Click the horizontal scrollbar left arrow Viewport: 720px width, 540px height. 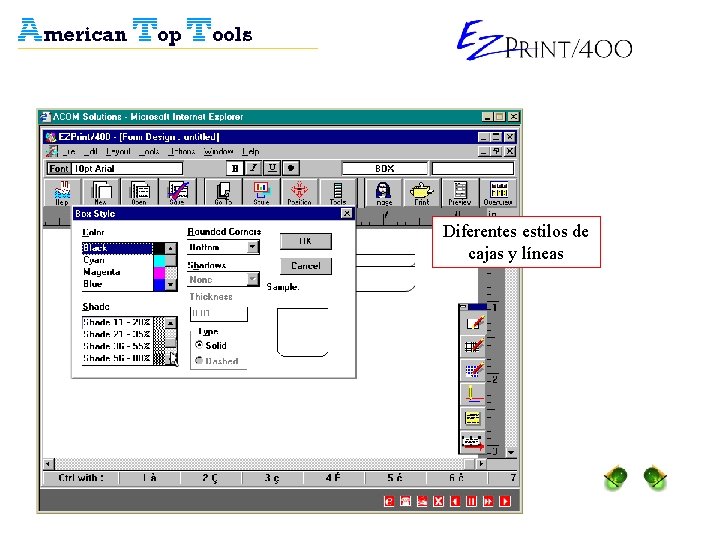pos(48,464)
